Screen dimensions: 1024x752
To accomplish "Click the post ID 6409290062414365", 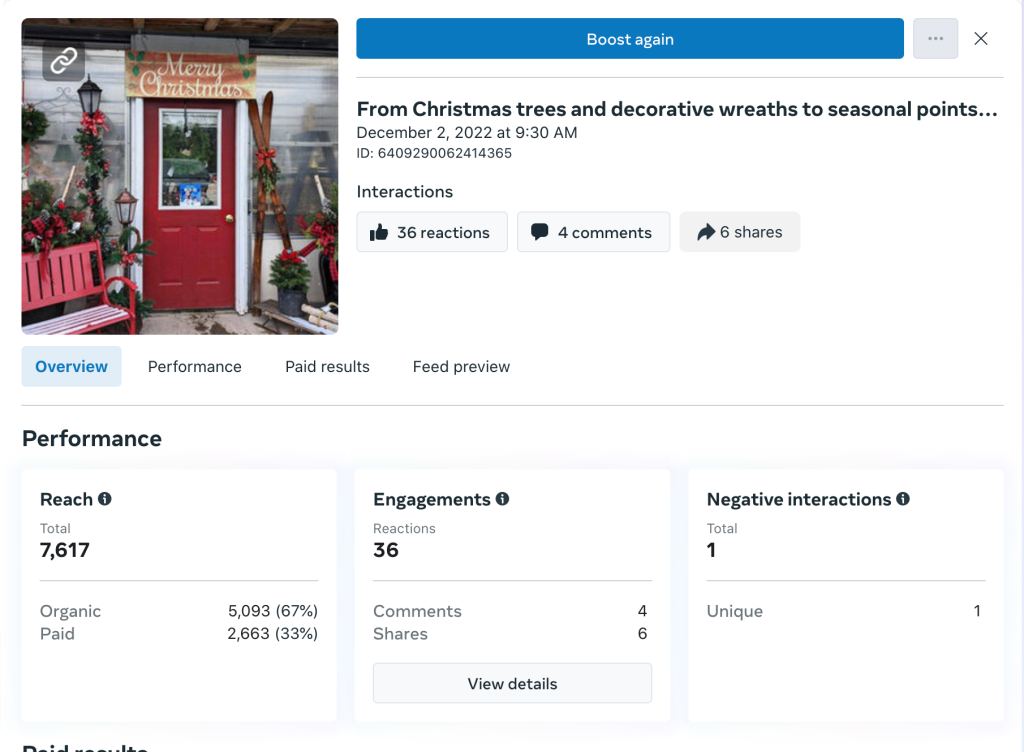I will click(x=434, y=153).
